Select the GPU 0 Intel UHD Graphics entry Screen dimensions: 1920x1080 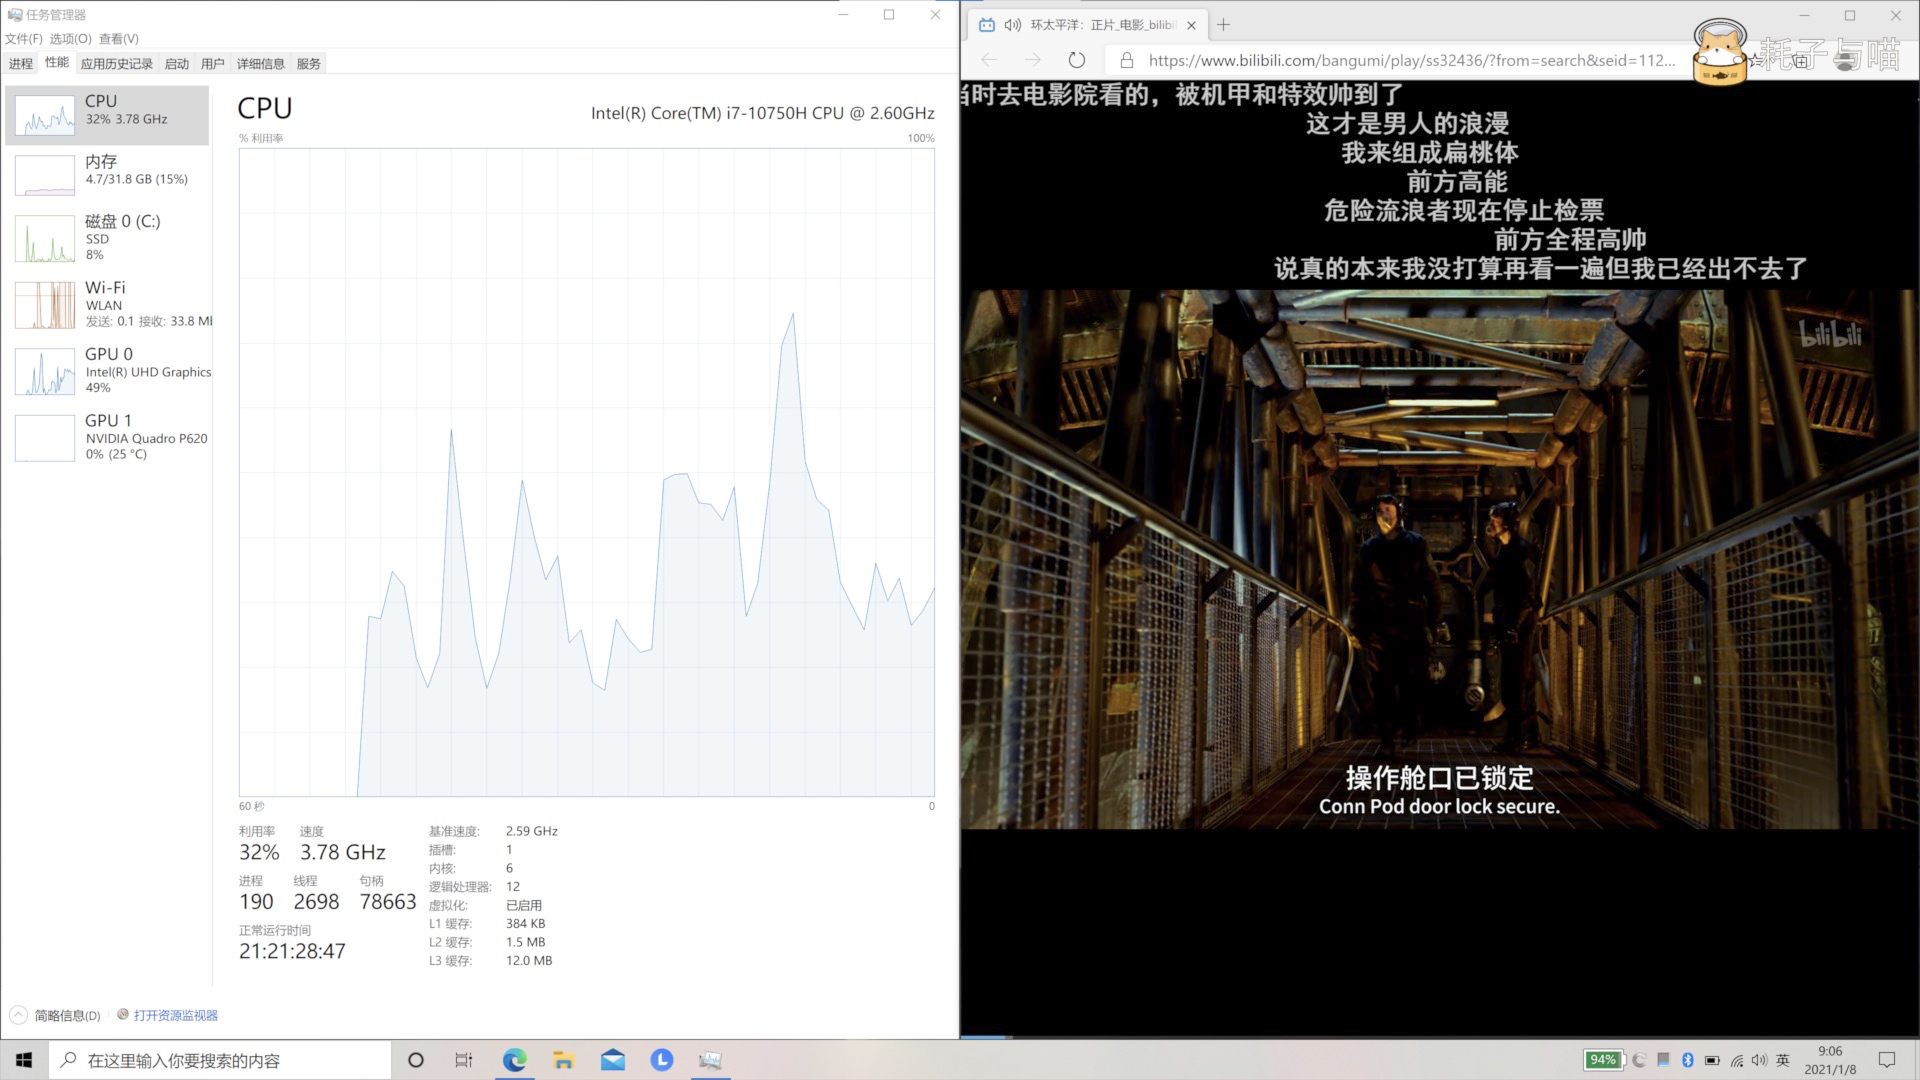point(108,371)
